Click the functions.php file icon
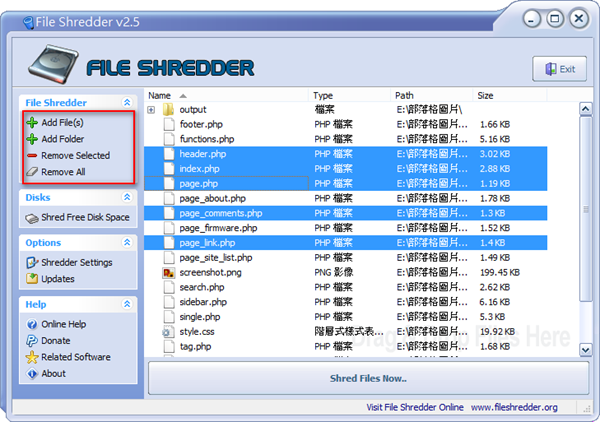Viewport: 600px width, 422px height. coord(169,139)
